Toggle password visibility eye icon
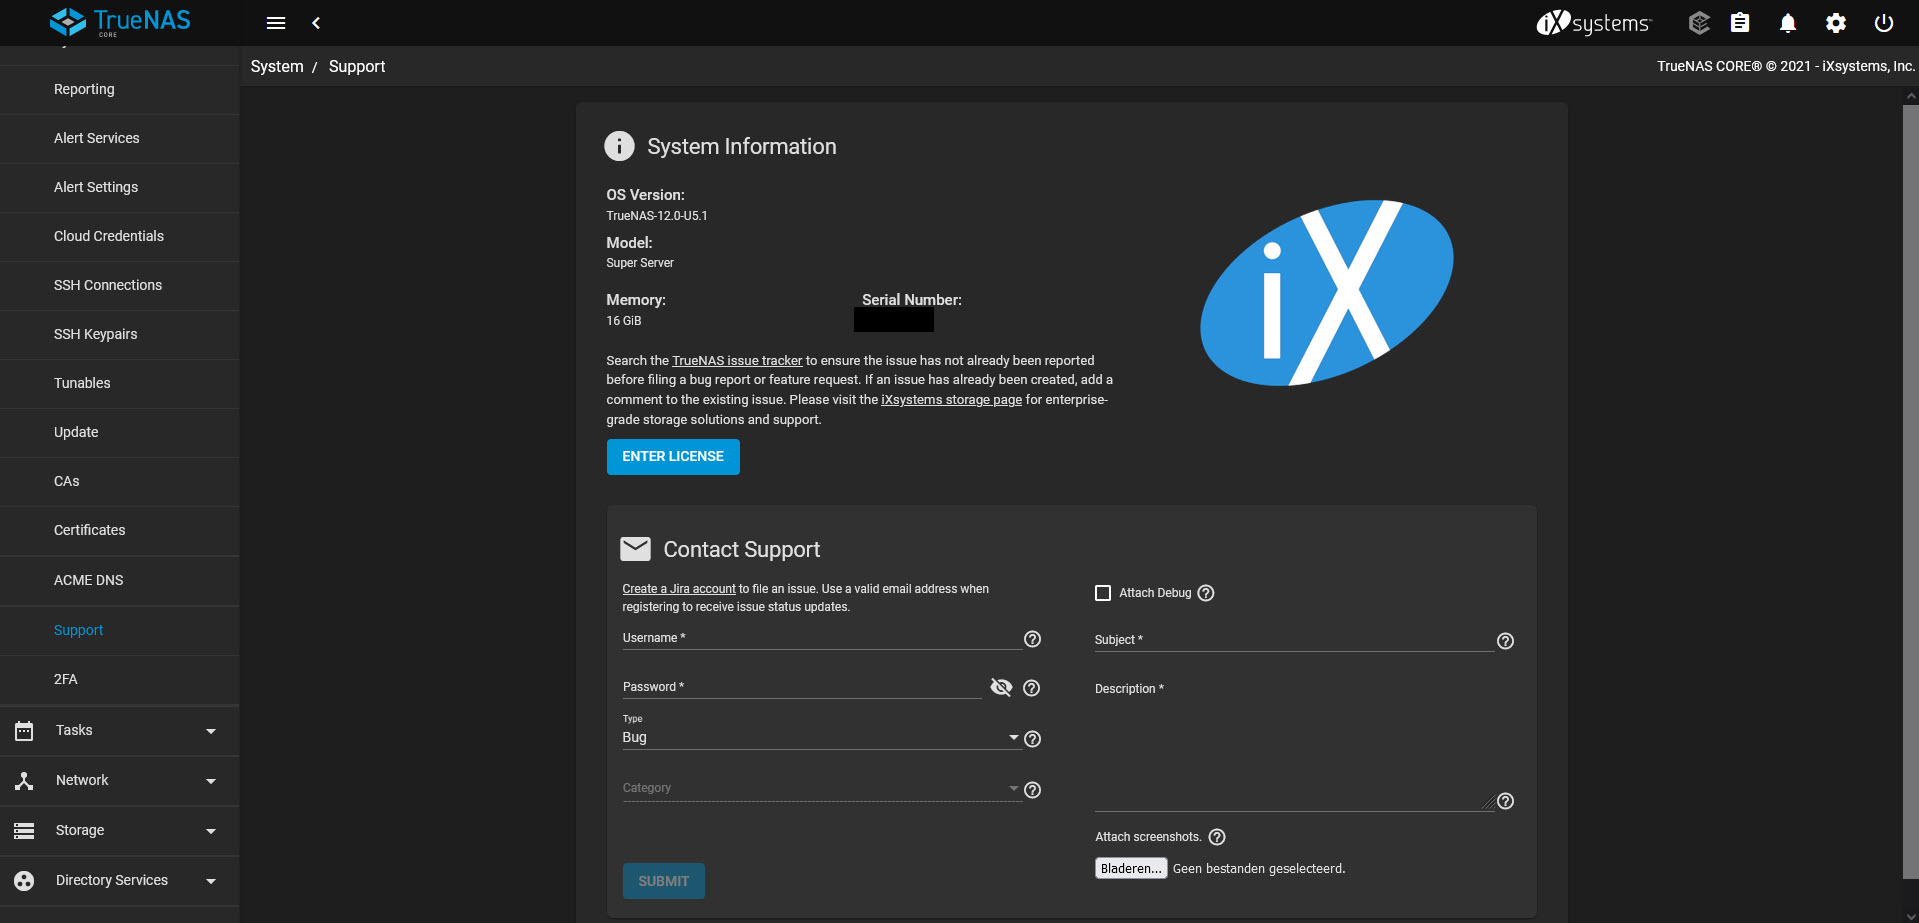1919x923 pixels. (x=1000, y=687)
